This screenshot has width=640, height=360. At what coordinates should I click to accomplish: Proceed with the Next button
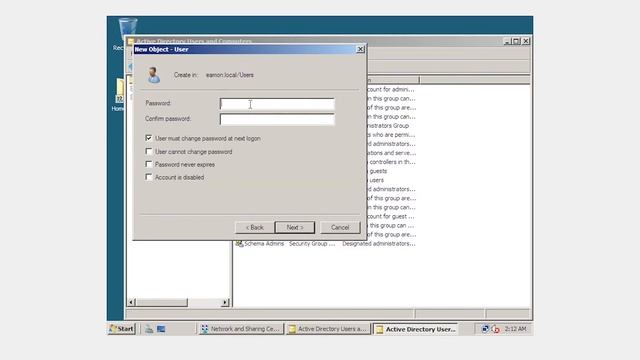(295, 227)
